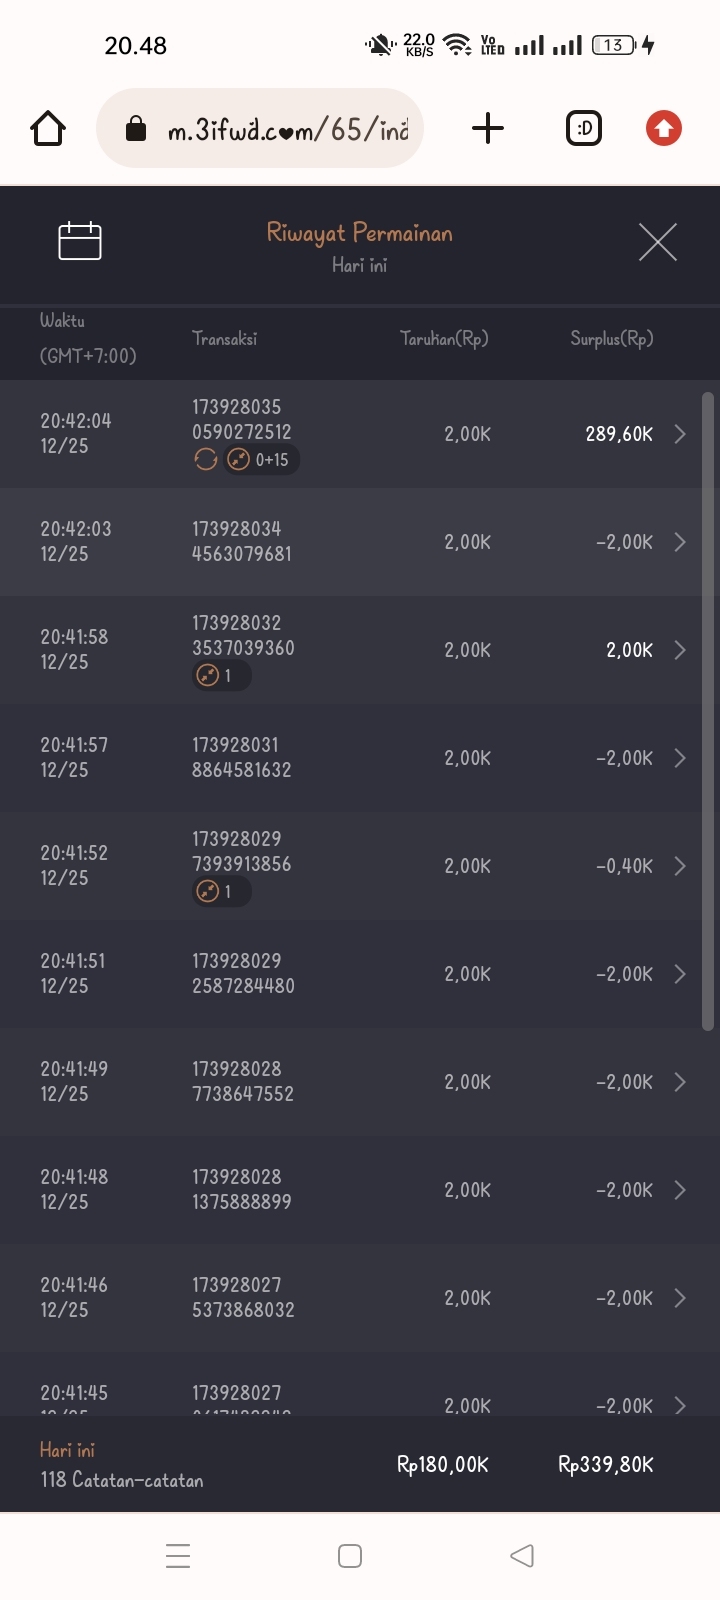Expand the 20:41:49 transaction row chevron

[x=680, y=1082]
